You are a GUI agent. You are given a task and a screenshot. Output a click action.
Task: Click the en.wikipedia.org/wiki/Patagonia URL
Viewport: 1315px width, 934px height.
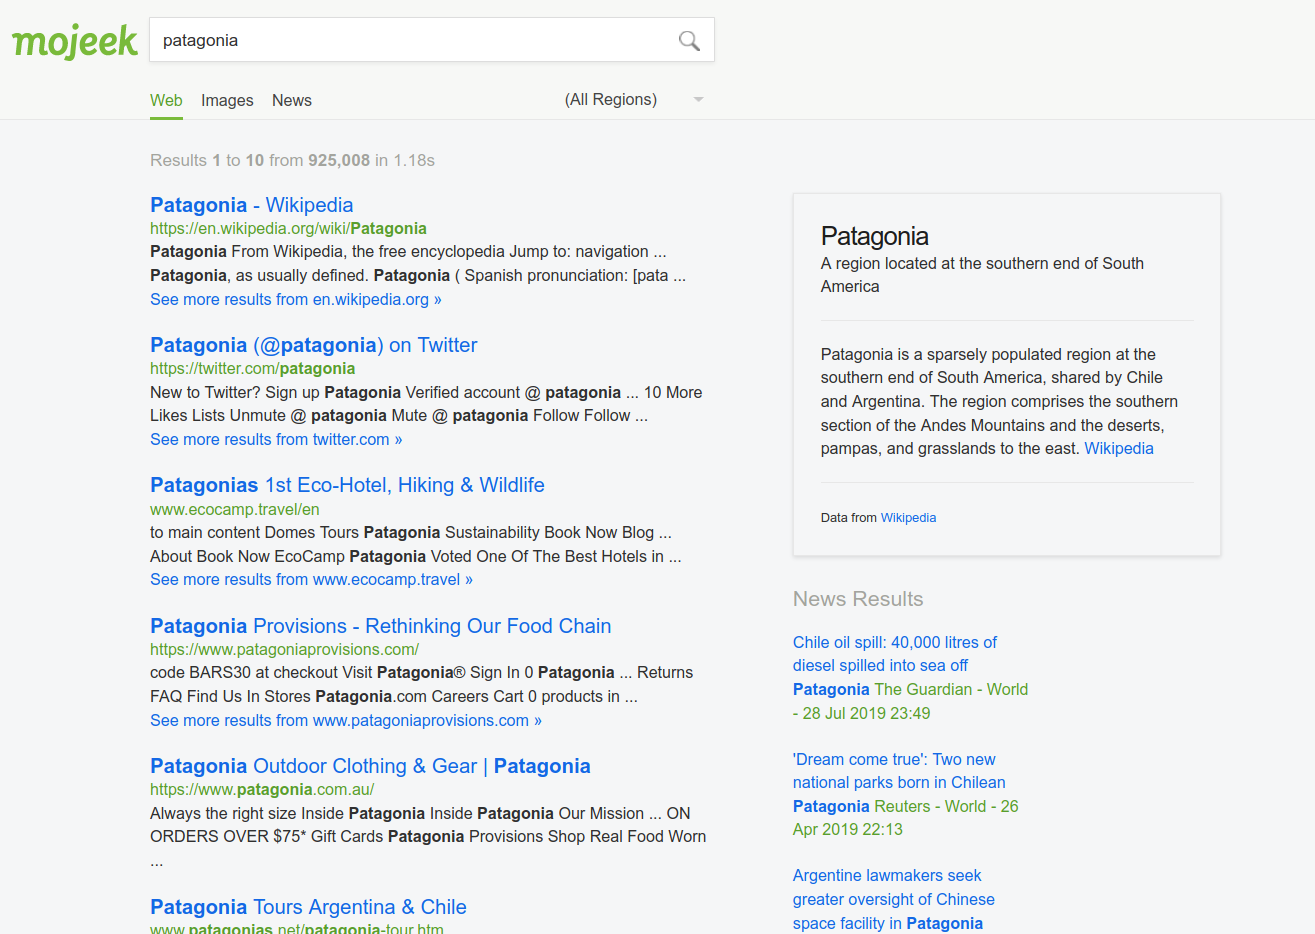pos(288,228)
